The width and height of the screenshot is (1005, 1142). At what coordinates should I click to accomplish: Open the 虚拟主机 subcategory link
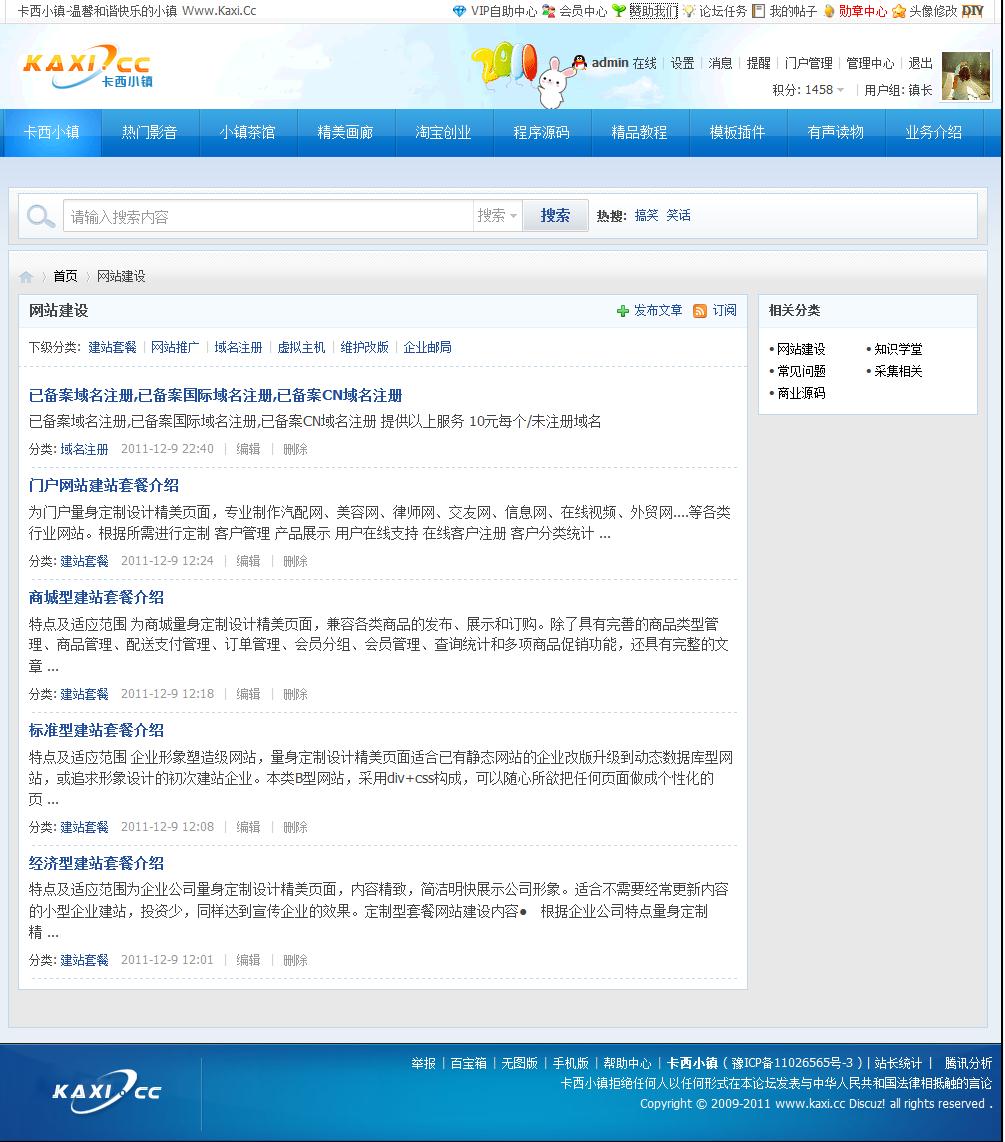pos(302,347)
